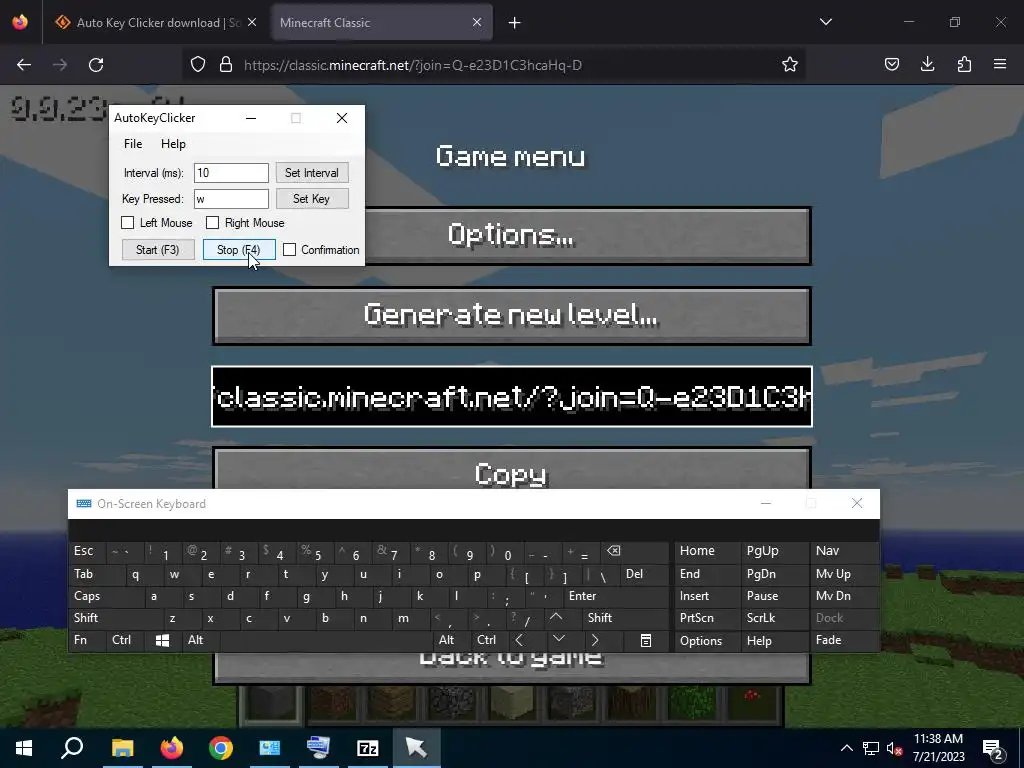The image size is (1024, 768).
Task: Reload the Minecraft Classic page
Action: click(x=96, y=65)
